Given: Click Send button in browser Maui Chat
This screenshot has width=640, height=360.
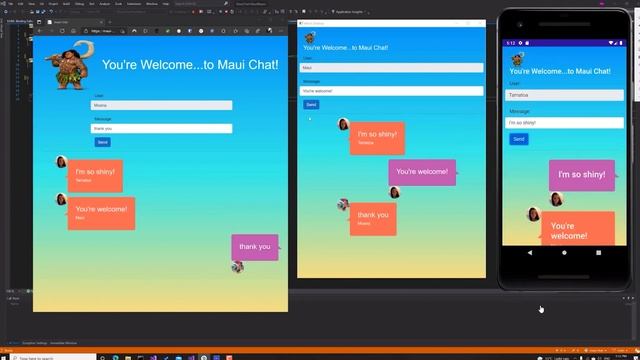Looking at the screenshot, I should pos(102,142).
